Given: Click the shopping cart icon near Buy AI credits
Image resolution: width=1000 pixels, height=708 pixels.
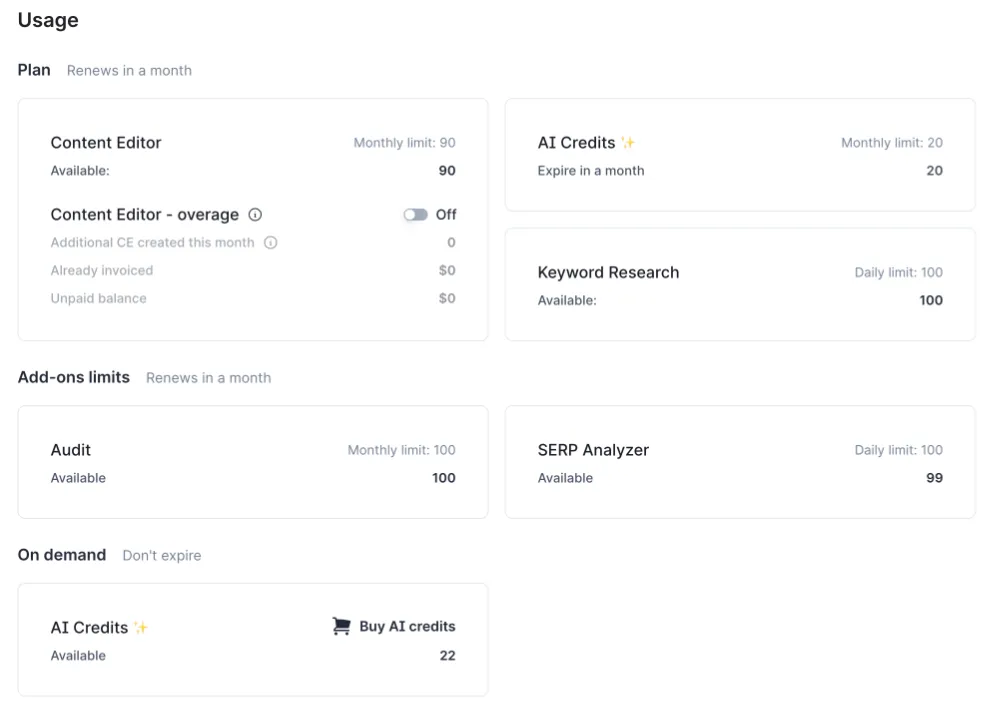Looking at the screenshot, I should [340, 626].
